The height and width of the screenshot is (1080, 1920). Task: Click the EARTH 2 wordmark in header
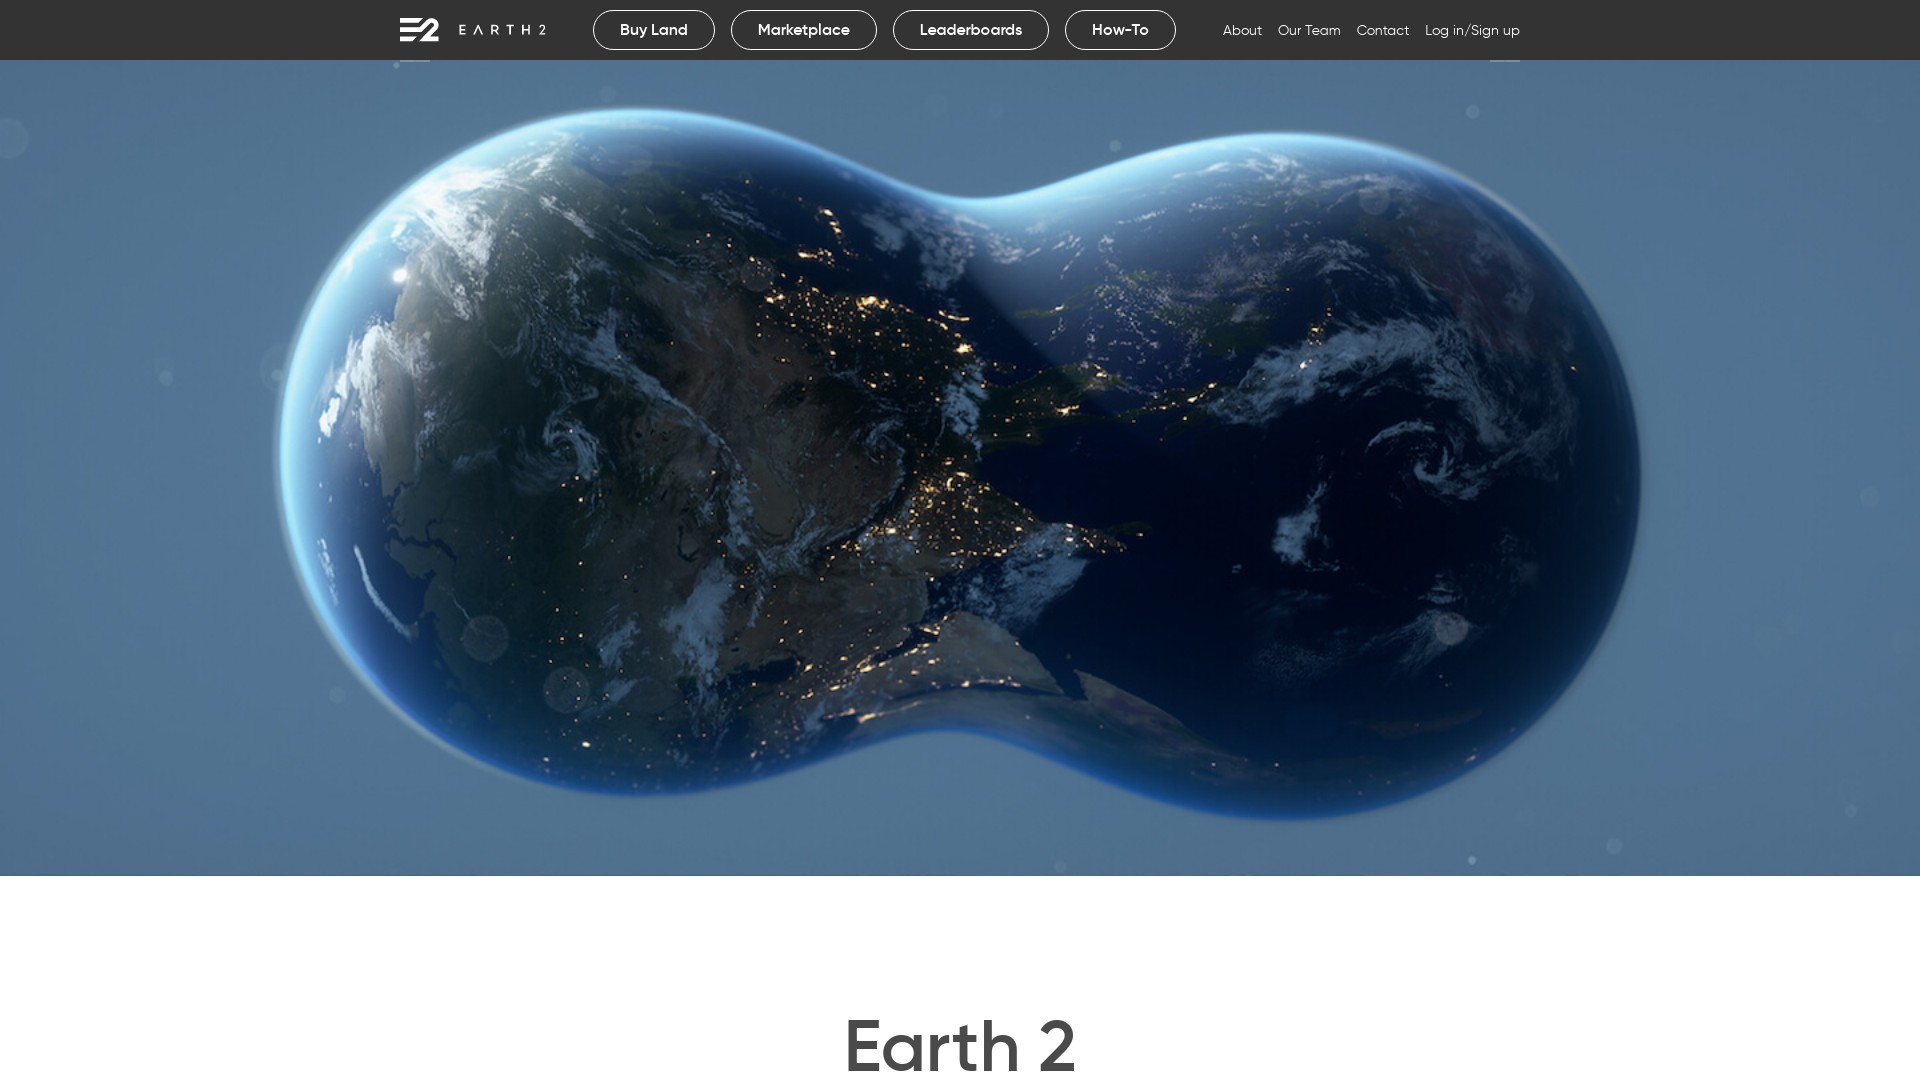pos(502,30)
